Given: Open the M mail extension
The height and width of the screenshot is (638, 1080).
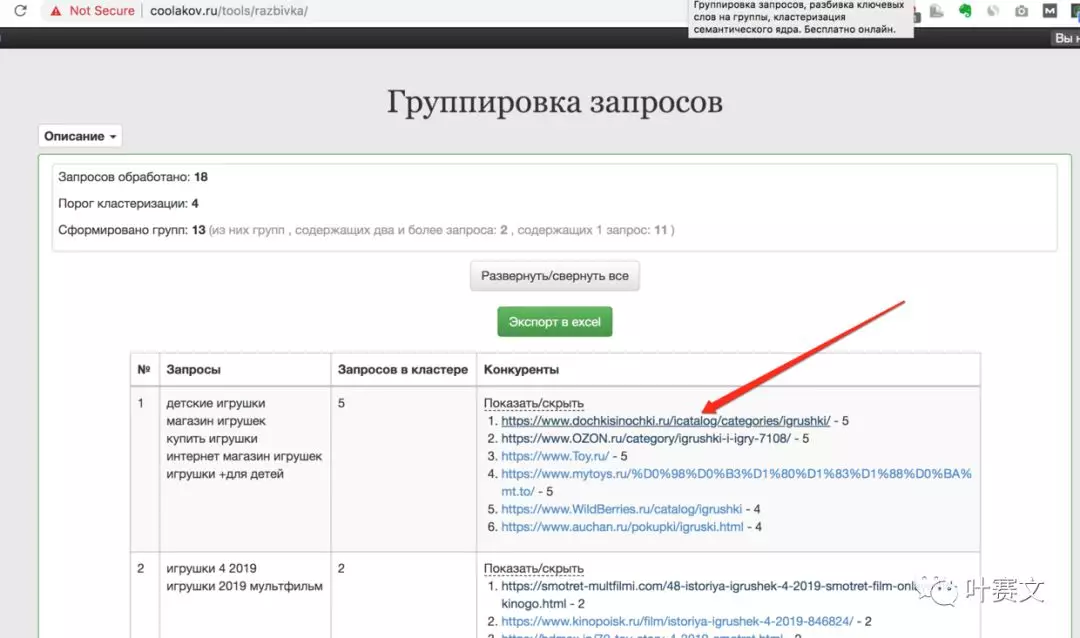Looking at the screenshot, I should tap(1051, 10).
